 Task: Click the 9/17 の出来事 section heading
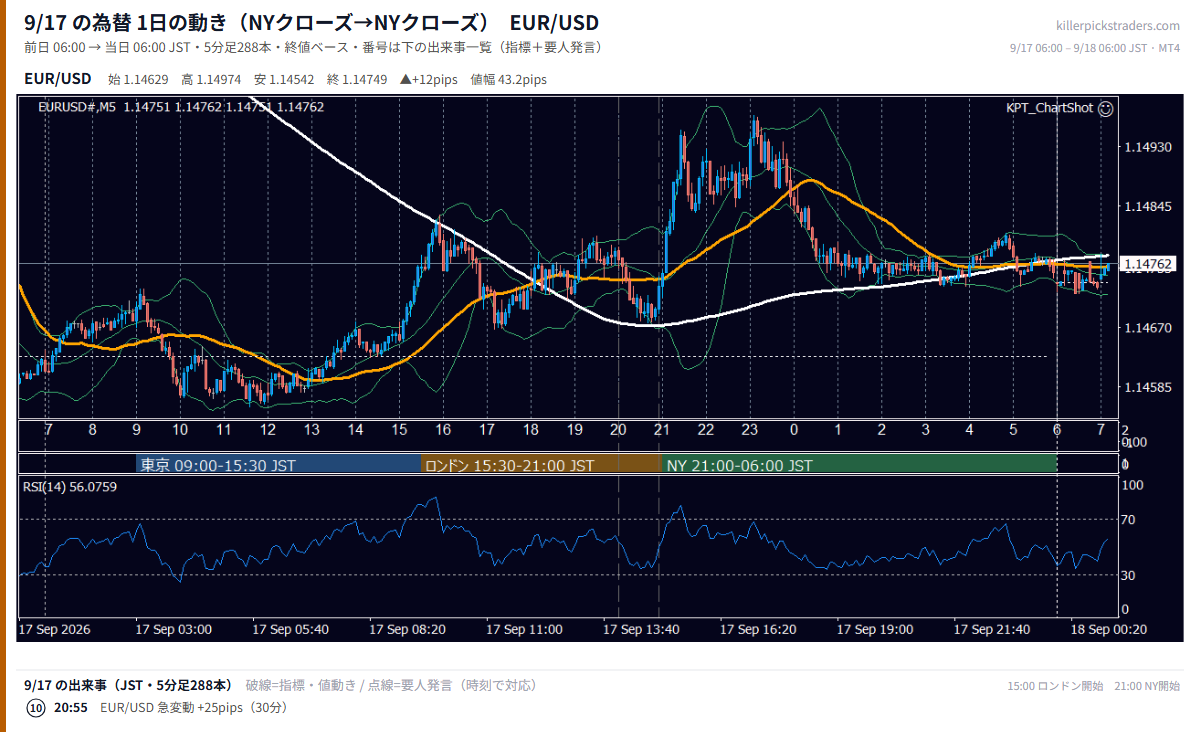click(x=127, y=685)
